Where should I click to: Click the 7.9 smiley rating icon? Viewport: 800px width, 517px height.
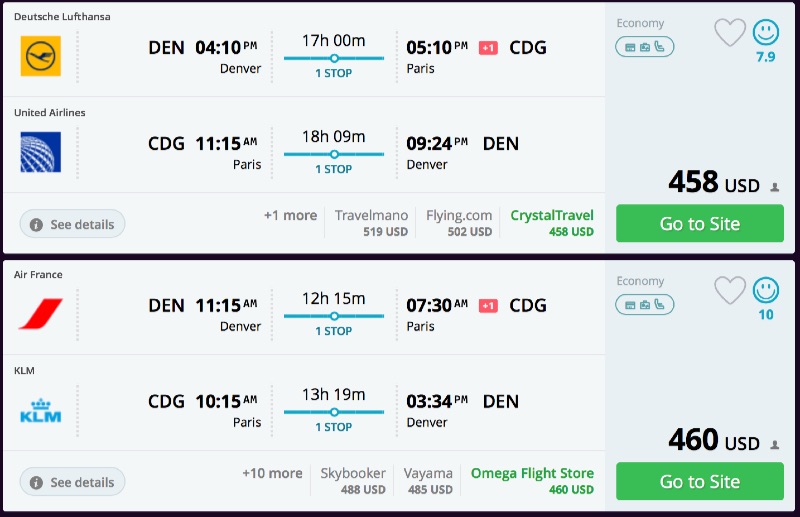coord(765,33)
